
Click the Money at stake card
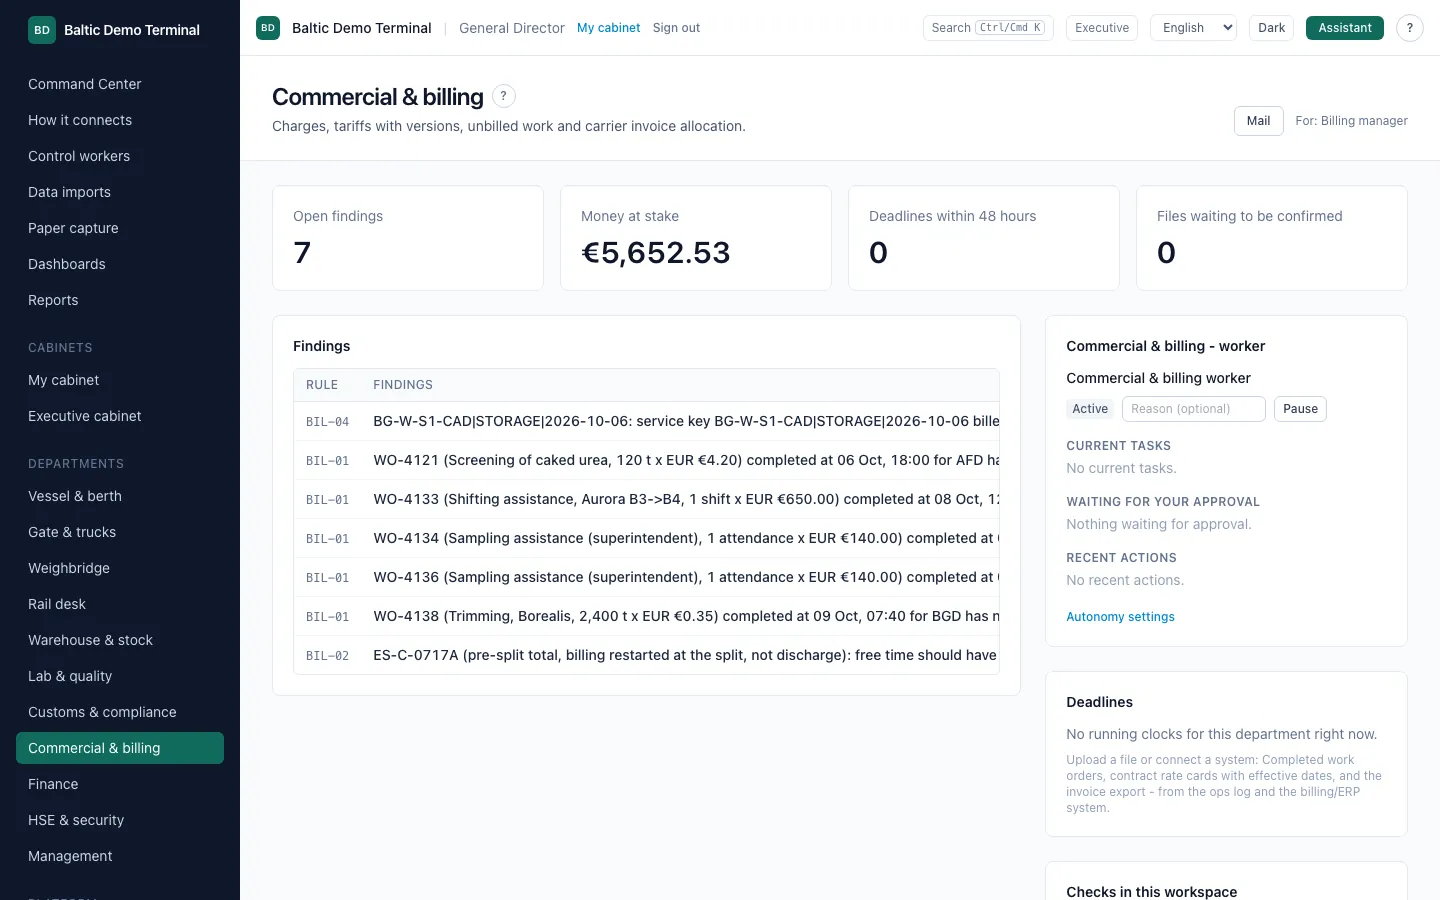(696, 238)
